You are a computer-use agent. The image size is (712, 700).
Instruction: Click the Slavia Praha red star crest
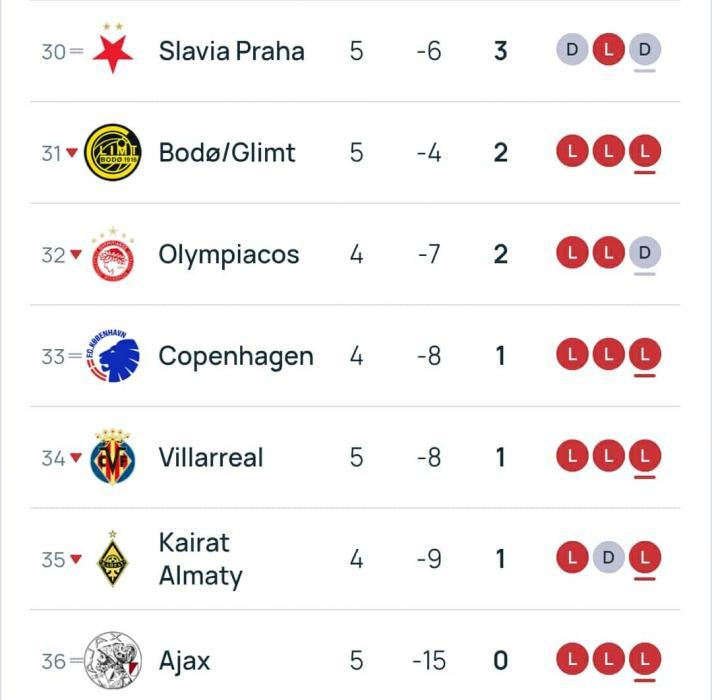(x=113, y=50)
